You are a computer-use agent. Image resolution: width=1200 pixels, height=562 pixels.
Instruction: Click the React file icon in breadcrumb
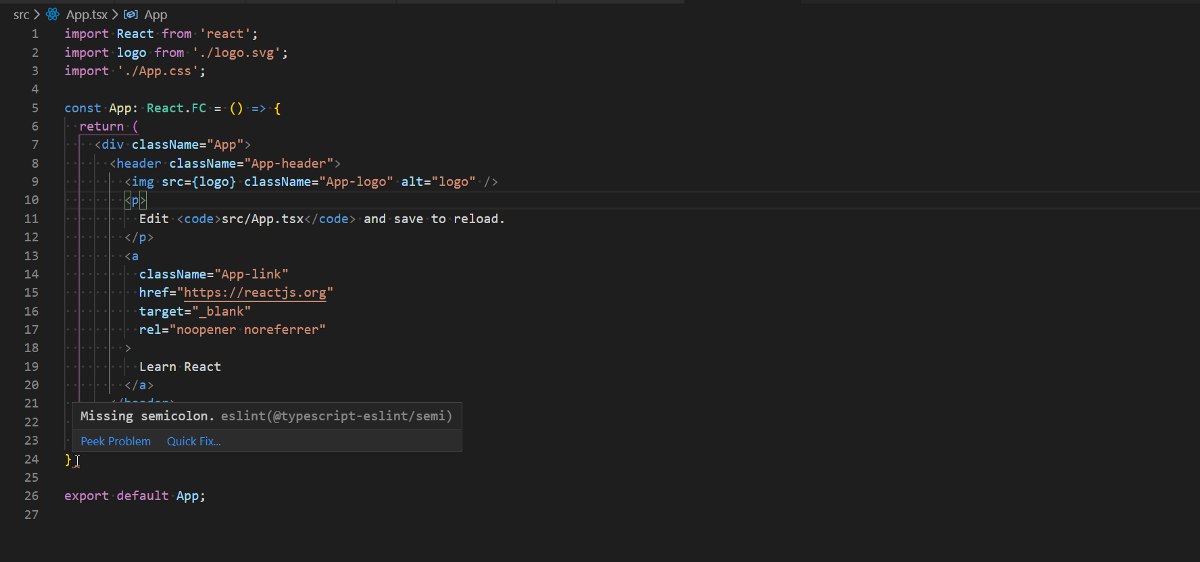[x=53, y=14]
